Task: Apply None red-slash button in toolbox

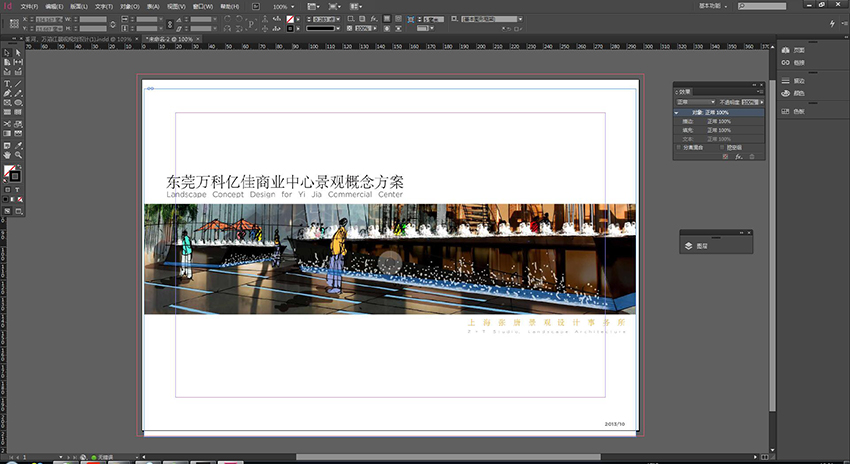Action: (x=20, y=200)
